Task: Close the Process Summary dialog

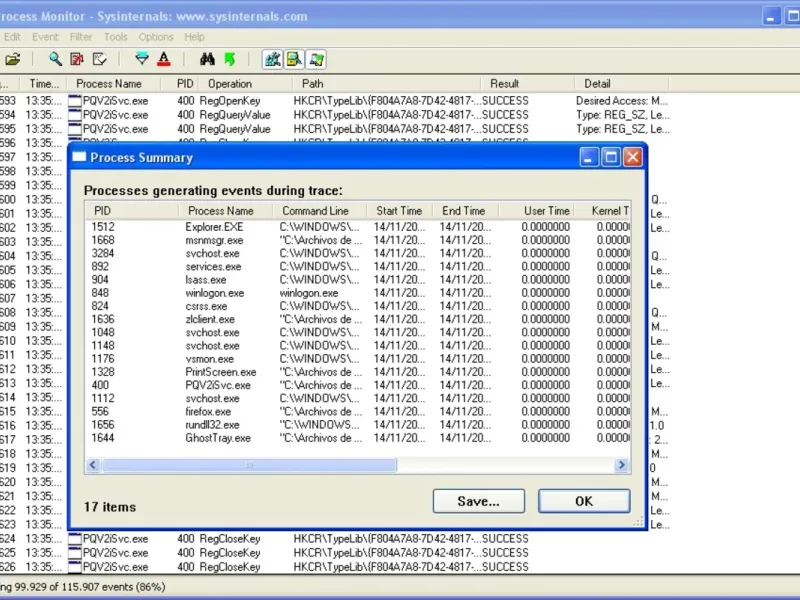Action: point(633,157)
